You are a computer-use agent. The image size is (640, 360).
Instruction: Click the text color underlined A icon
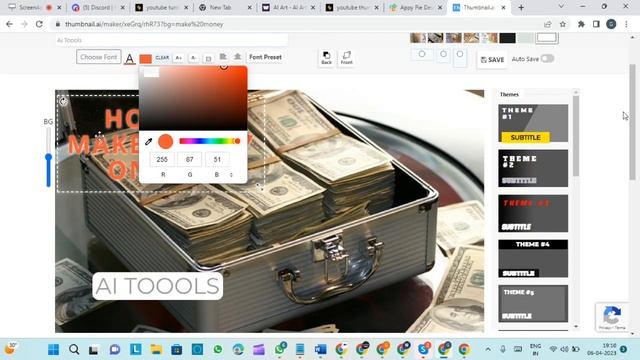pos(129,58)
